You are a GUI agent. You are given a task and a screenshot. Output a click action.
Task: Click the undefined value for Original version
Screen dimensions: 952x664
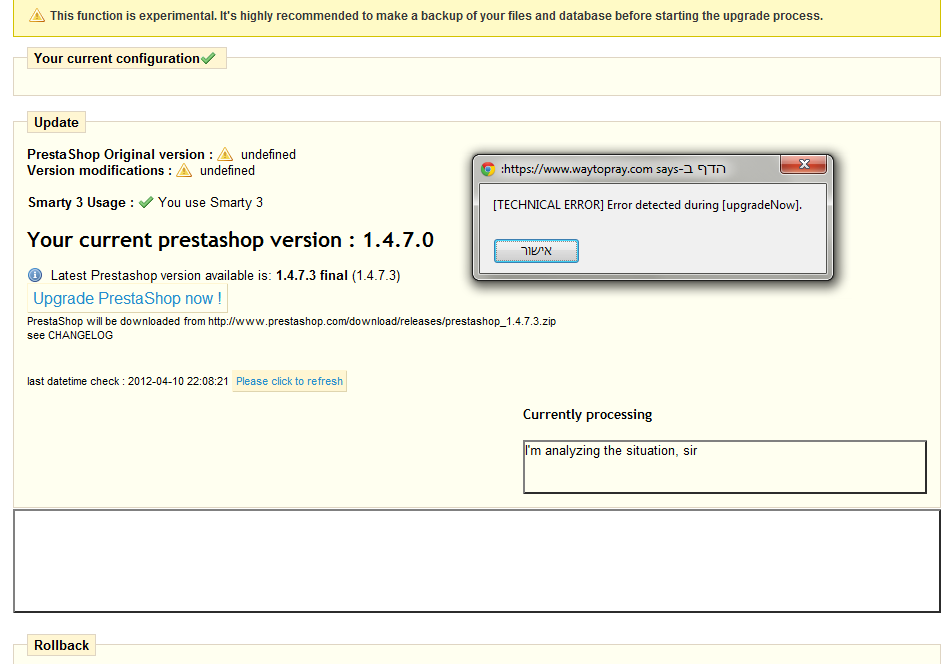pyautogui.click(x=268, y=154)
